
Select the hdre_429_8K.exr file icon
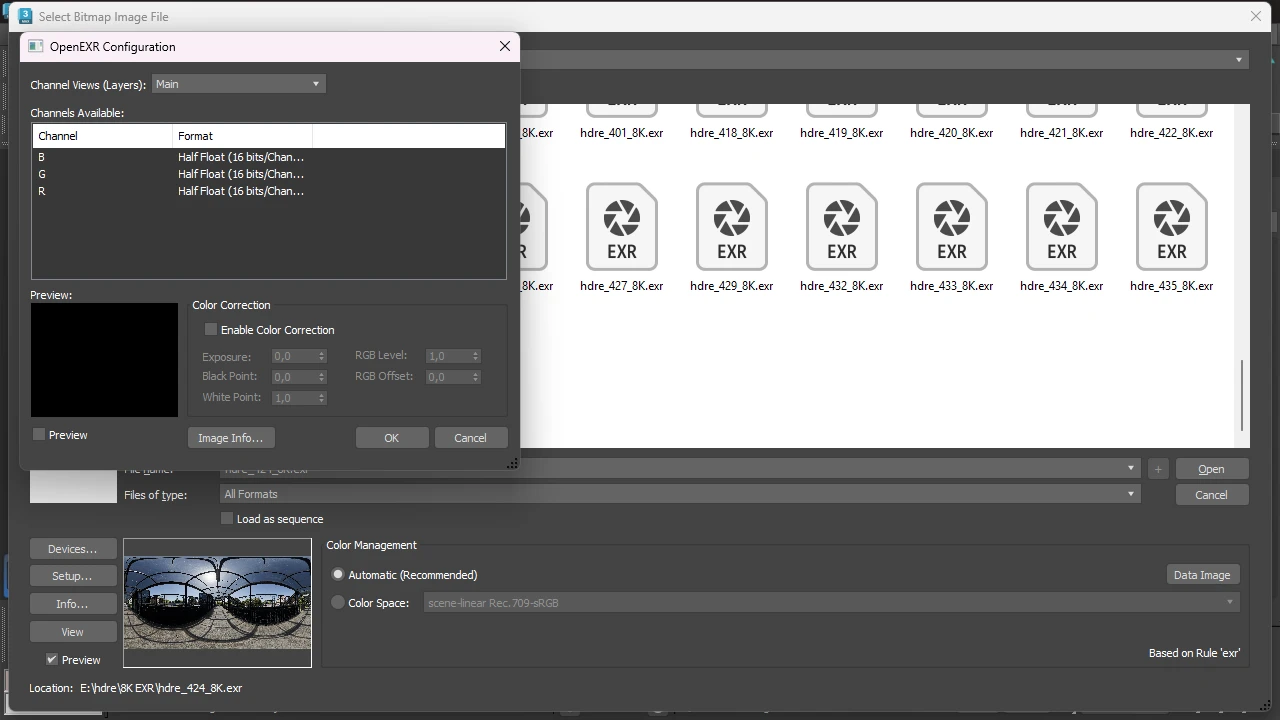[x=731, y=227]
